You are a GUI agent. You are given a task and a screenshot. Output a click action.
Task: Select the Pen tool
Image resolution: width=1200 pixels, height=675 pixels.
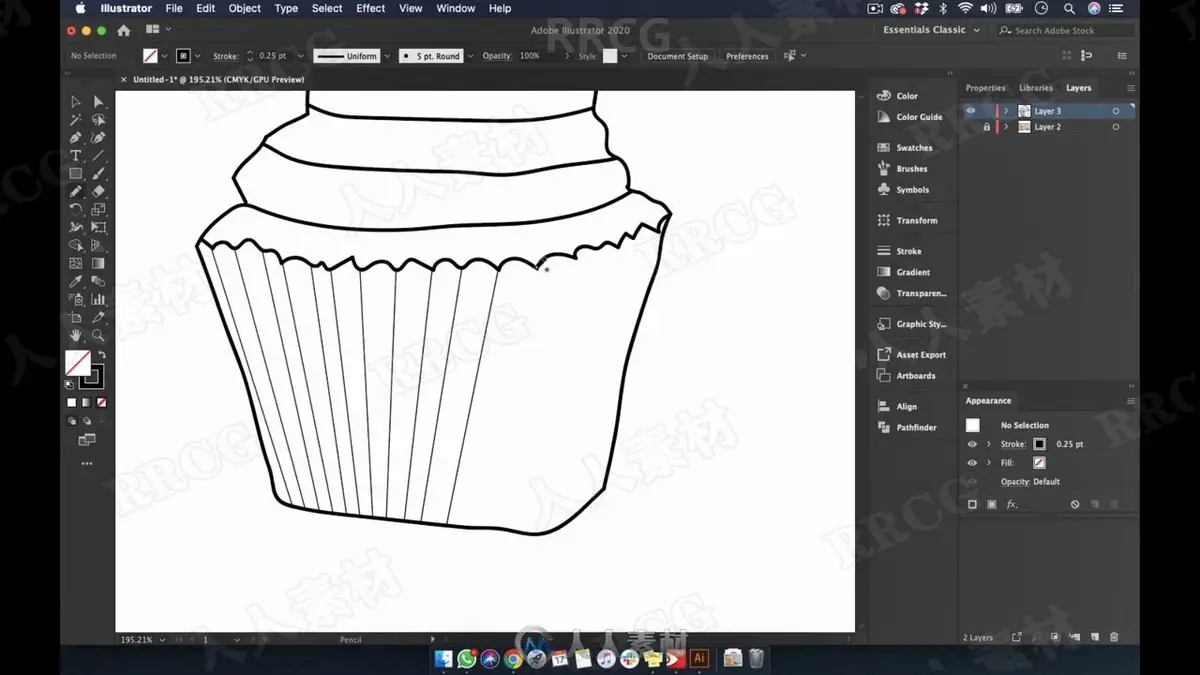pyautogui.click(x=75, y=137)
